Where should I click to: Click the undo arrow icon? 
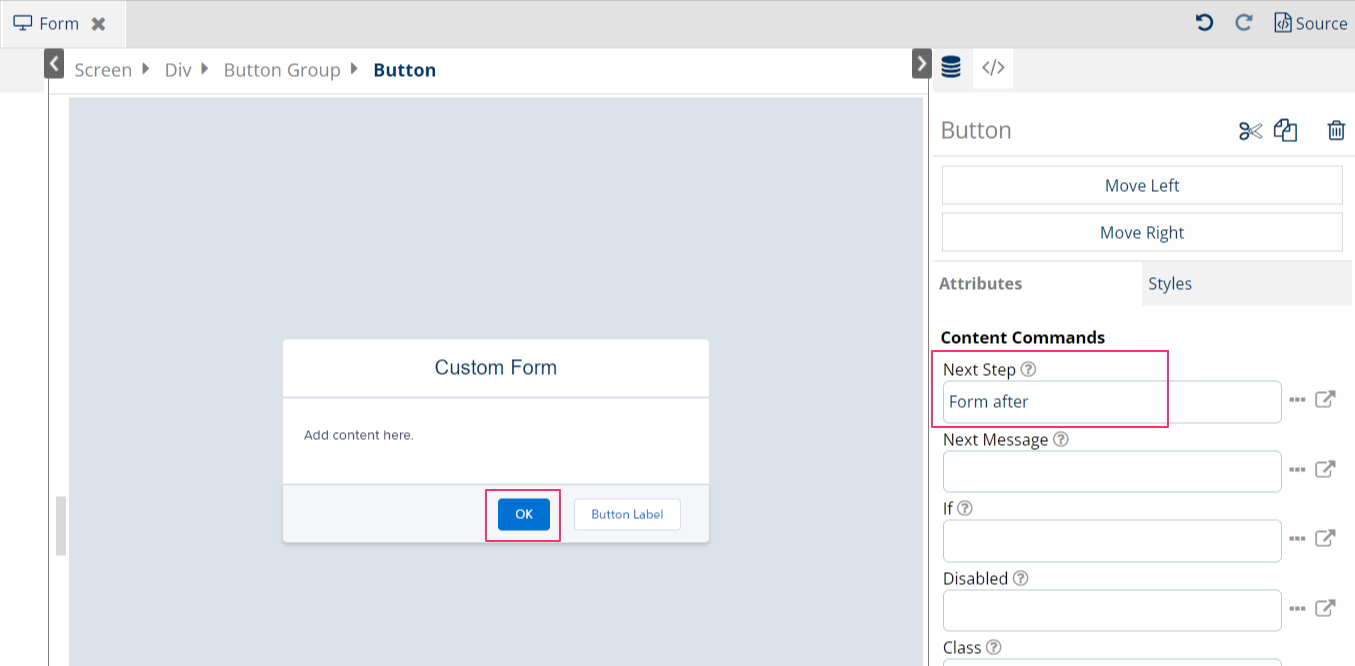(x=1204, y=22)
